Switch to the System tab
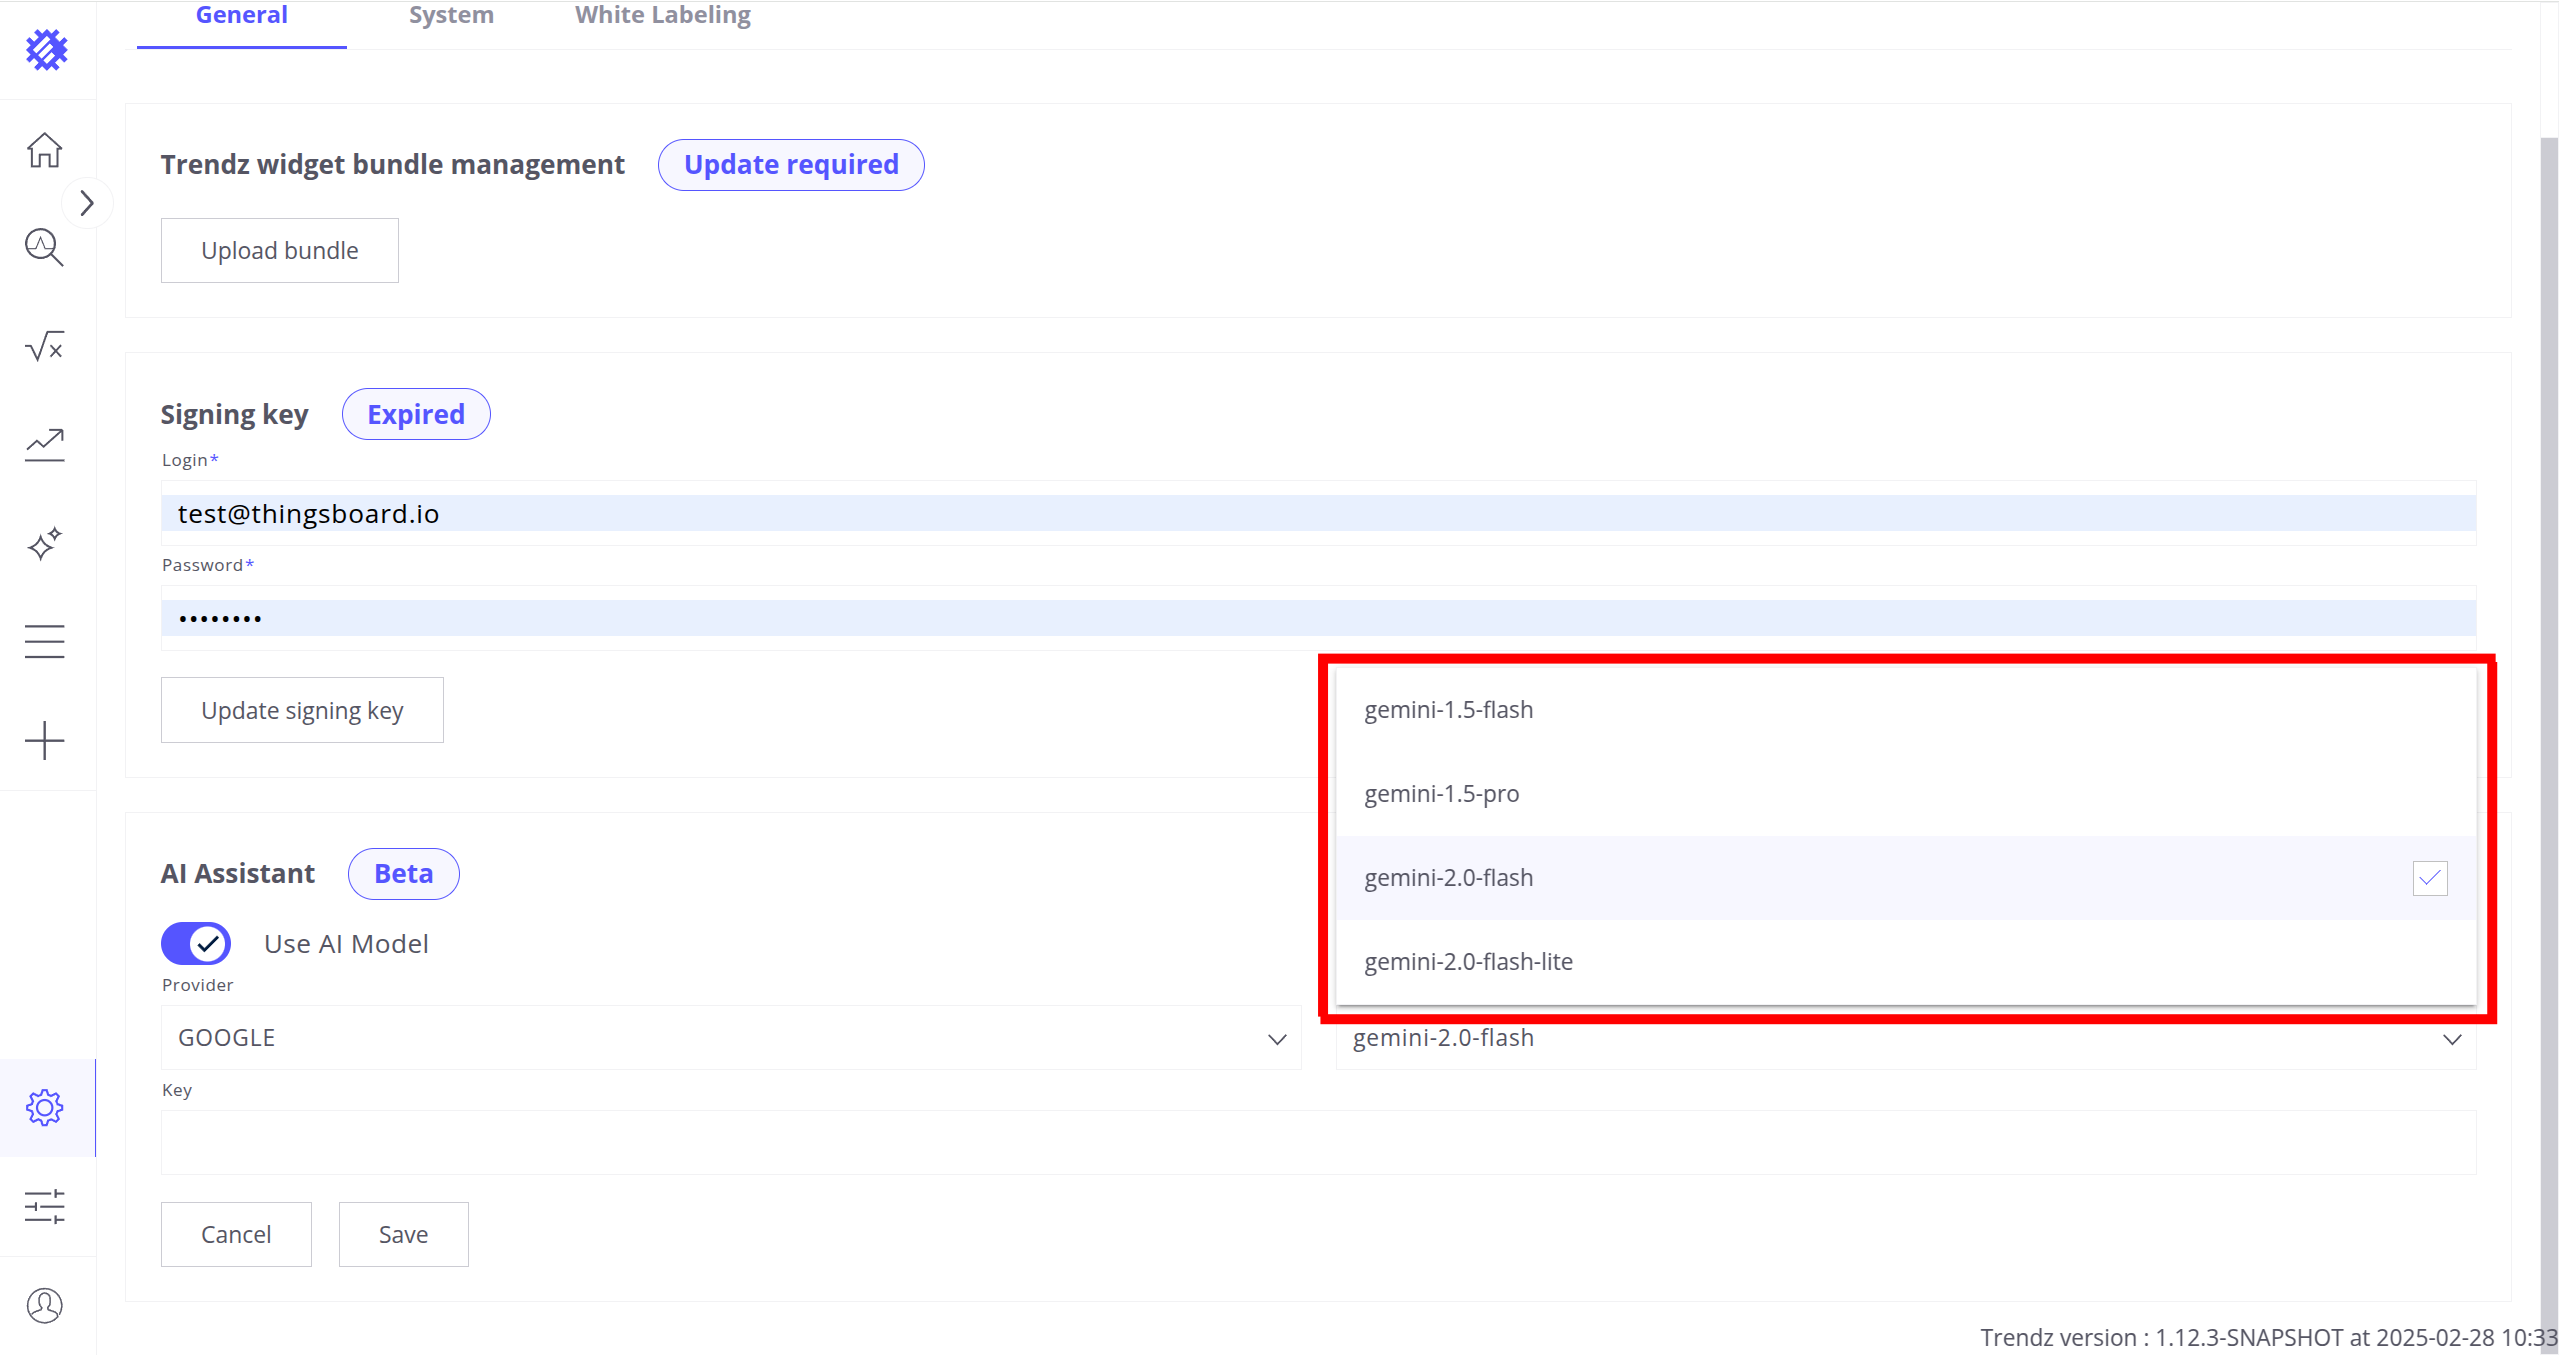2559x1355 pixels. pyautogui.click(x=451, y=16)
